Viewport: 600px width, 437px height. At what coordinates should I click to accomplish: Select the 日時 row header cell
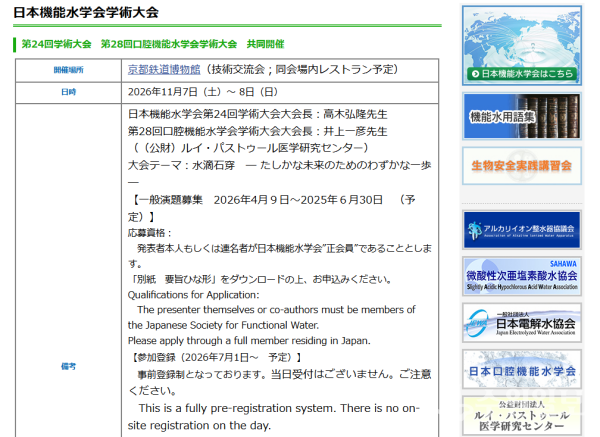pyautogui.click(x=68, y=92)
